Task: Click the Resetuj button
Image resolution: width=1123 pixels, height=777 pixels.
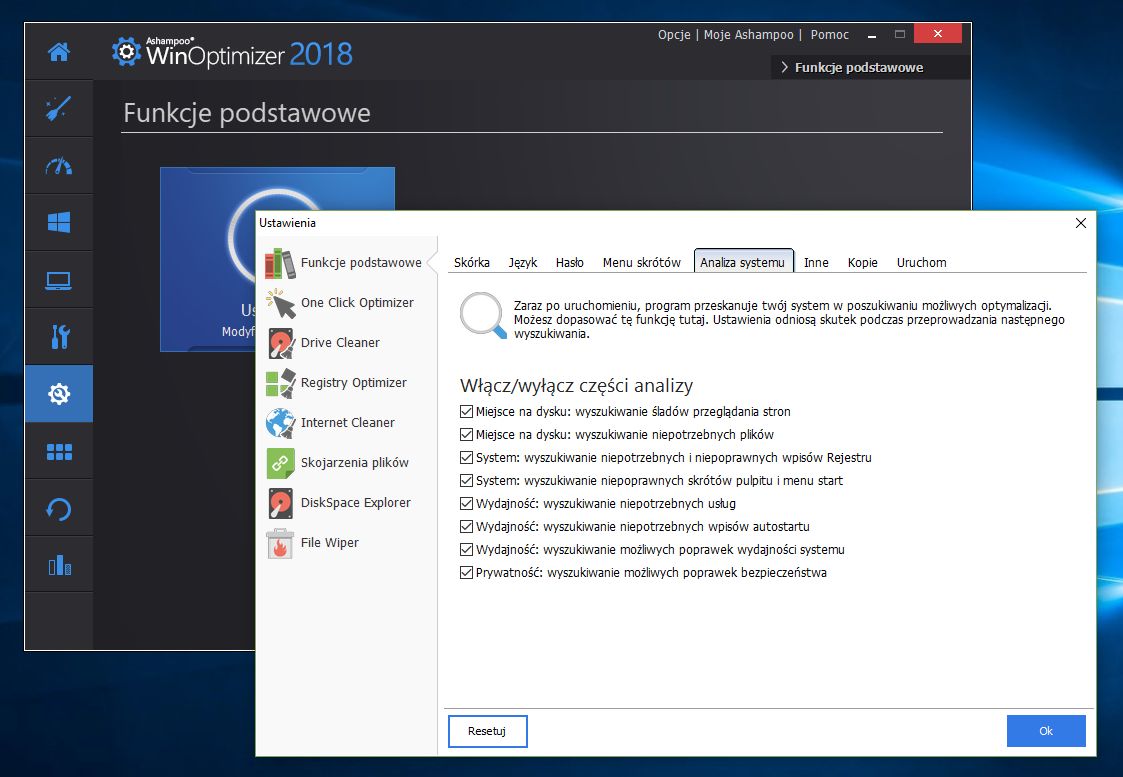Action: point(488,731)
